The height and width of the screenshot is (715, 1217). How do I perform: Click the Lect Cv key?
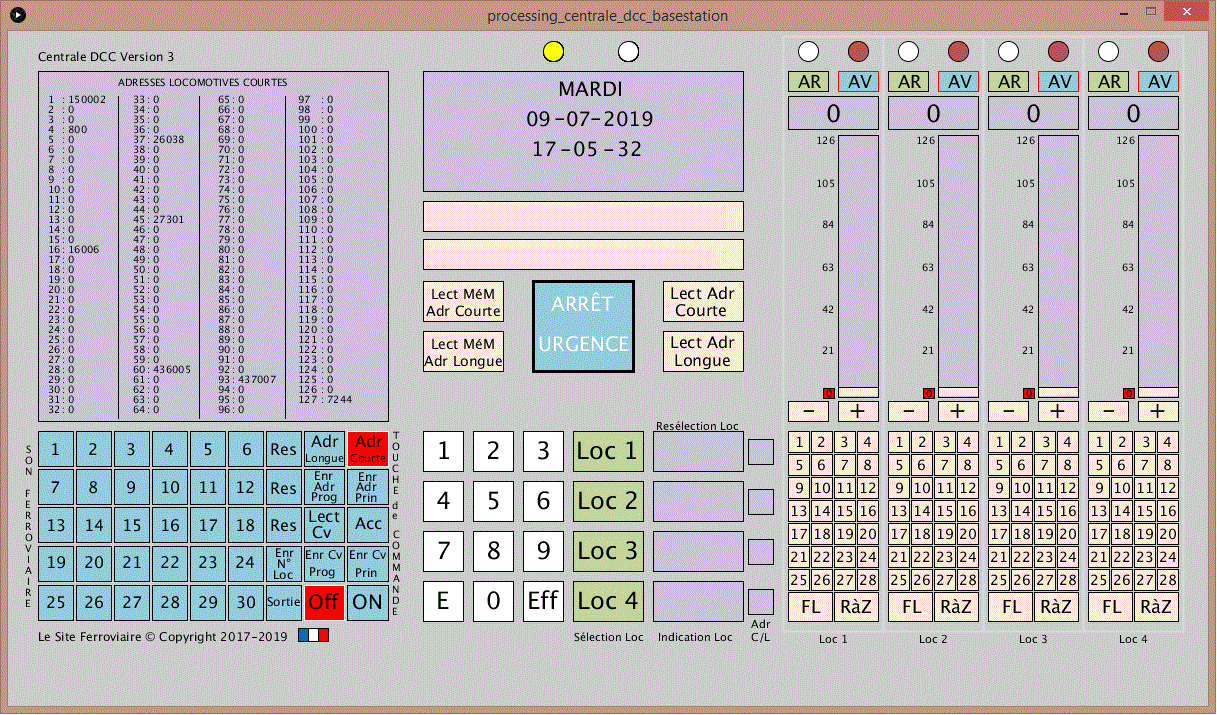(324, 525)
